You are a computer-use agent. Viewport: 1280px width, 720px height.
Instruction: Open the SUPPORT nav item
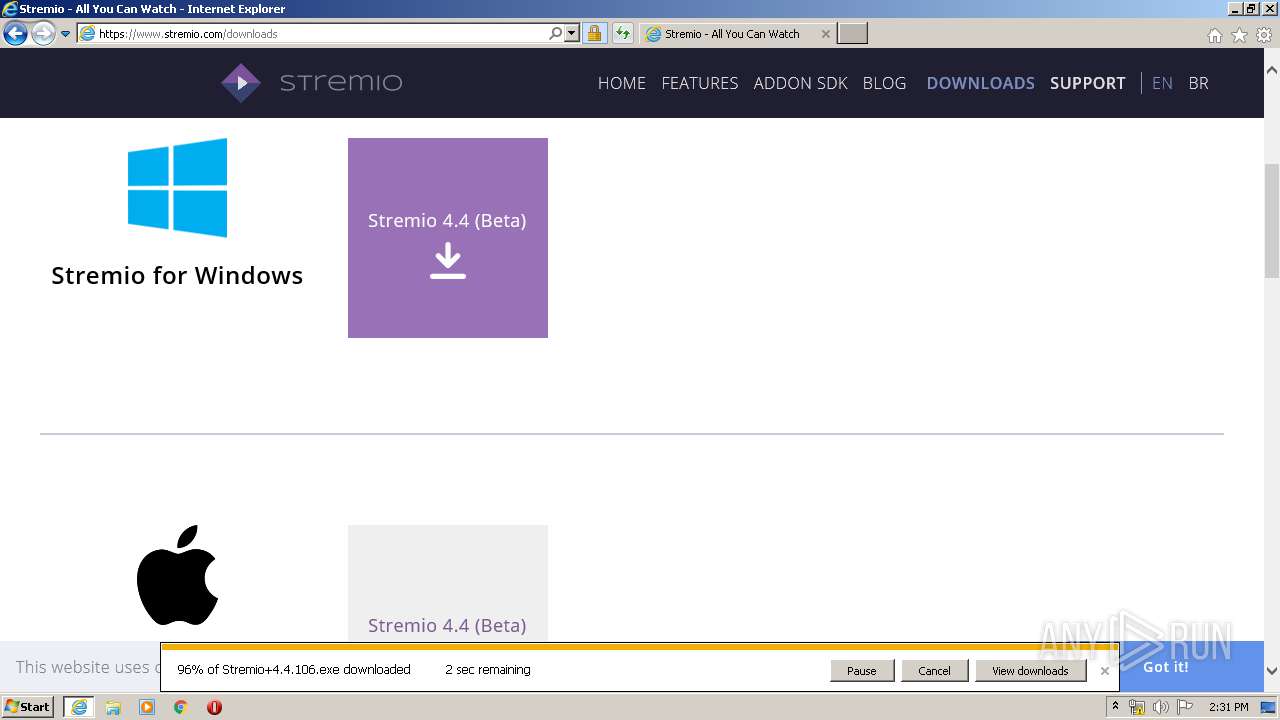[1087, 83]
